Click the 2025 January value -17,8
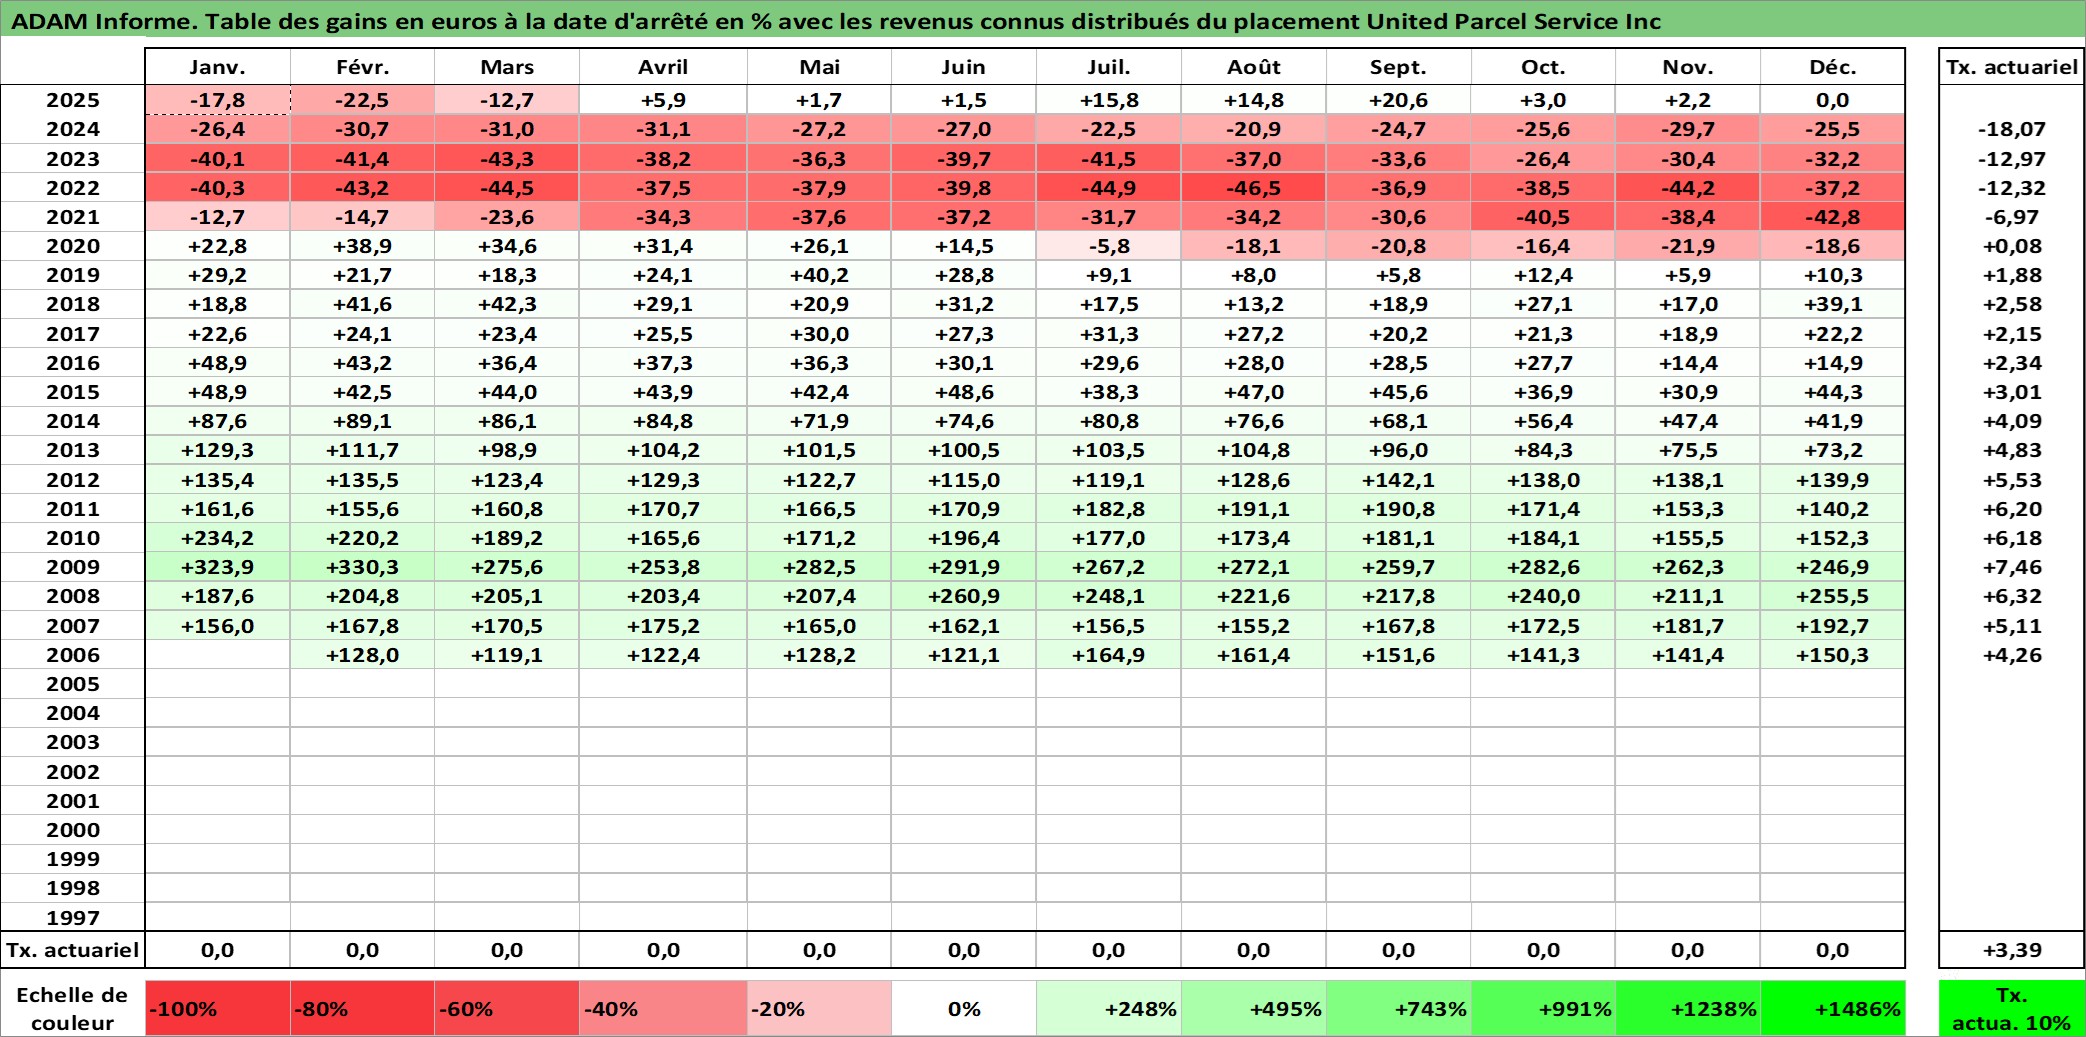This screenshot has height=1037, width=2086. coord(218,100)
